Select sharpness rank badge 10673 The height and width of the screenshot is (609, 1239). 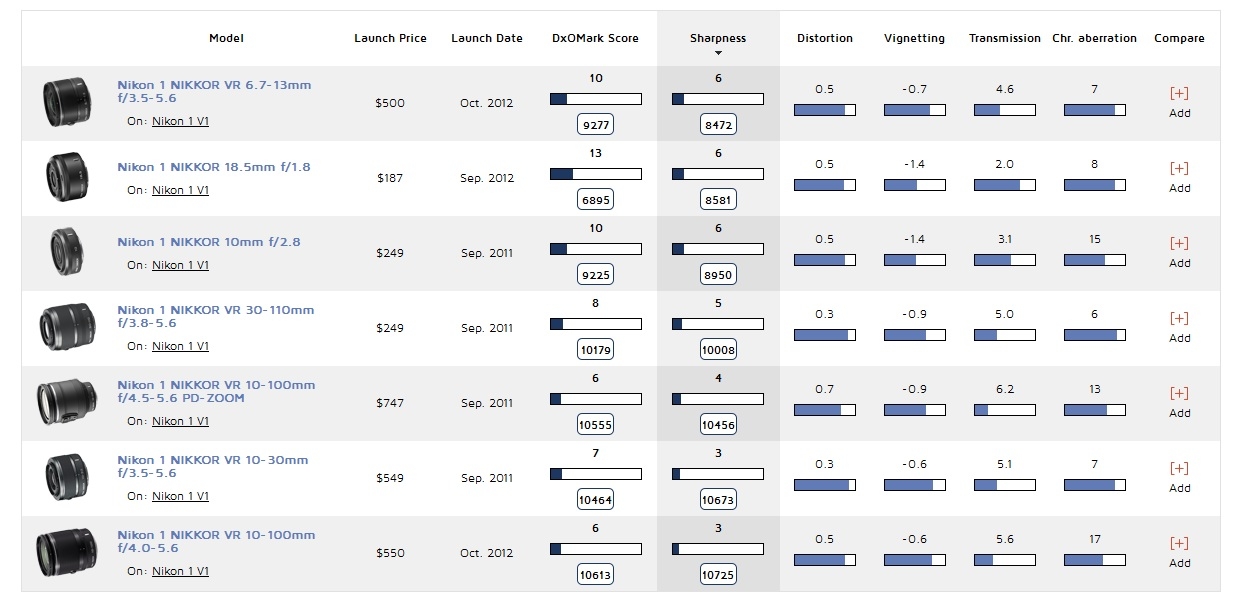pyautogui.click(x=718, y=500)
